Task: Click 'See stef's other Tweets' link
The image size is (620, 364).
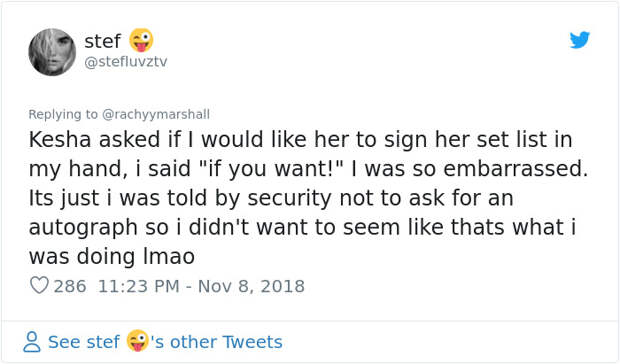Action: [165, 342]
